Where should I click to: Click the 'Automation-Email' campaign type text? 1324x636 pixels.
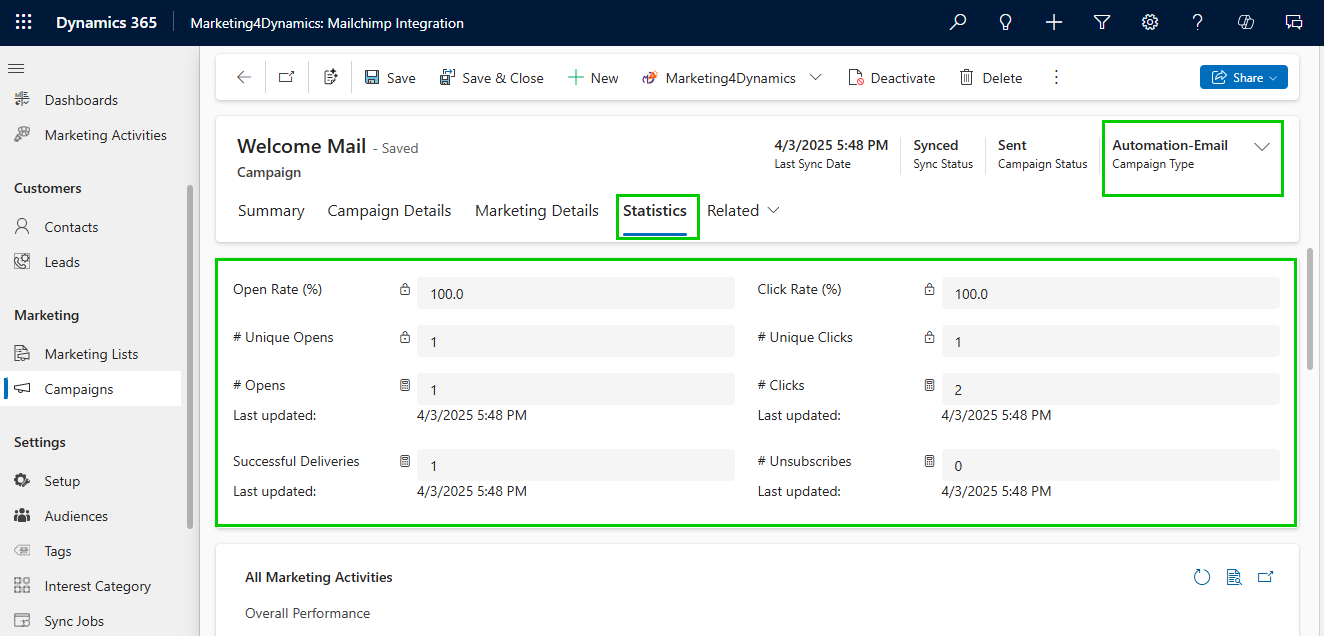(1170, 145)
